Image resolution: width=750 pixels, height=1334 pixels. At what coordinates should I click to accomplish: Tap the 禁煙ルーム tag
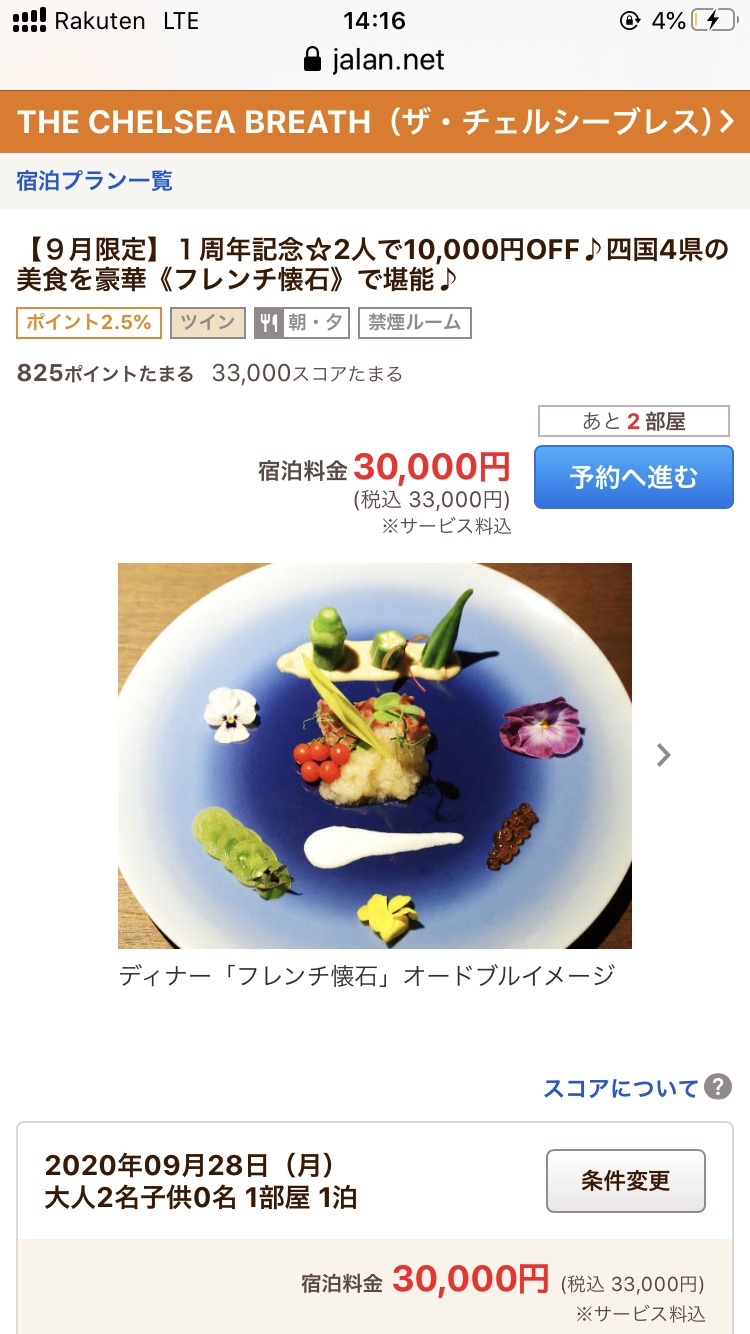415,323
